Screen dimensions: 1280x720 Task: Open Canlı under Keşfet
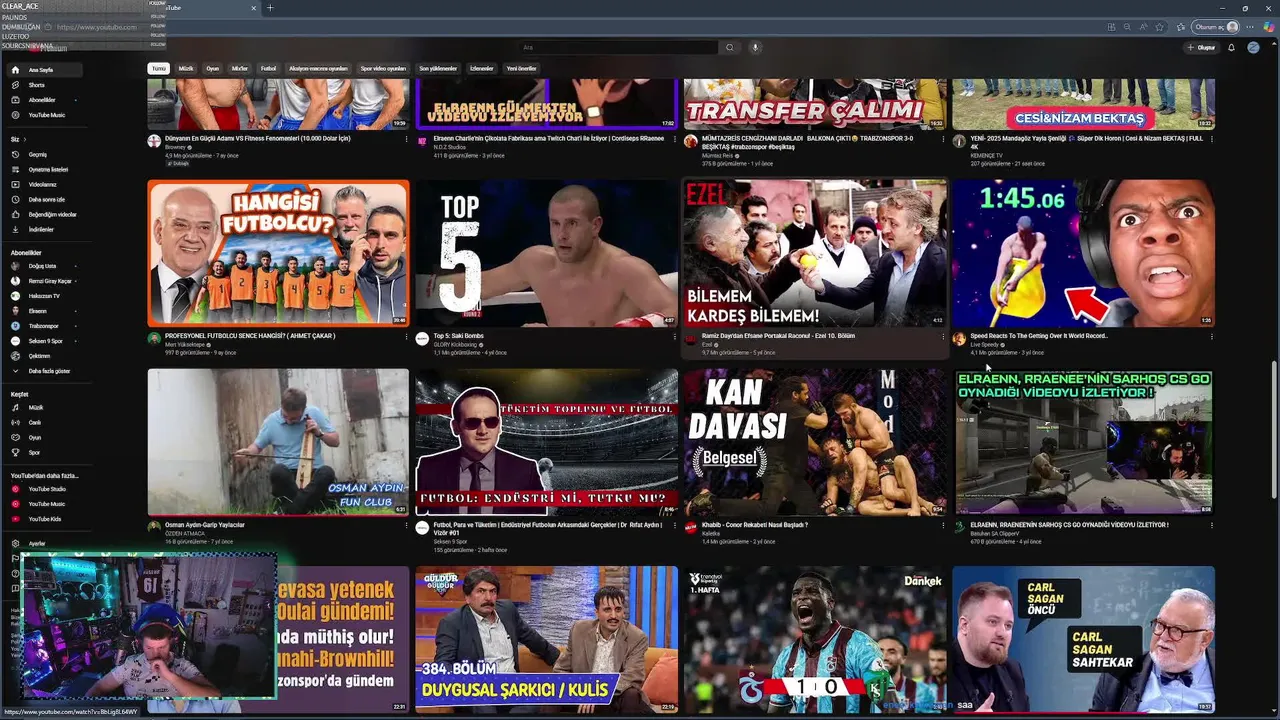click(45, 423)
